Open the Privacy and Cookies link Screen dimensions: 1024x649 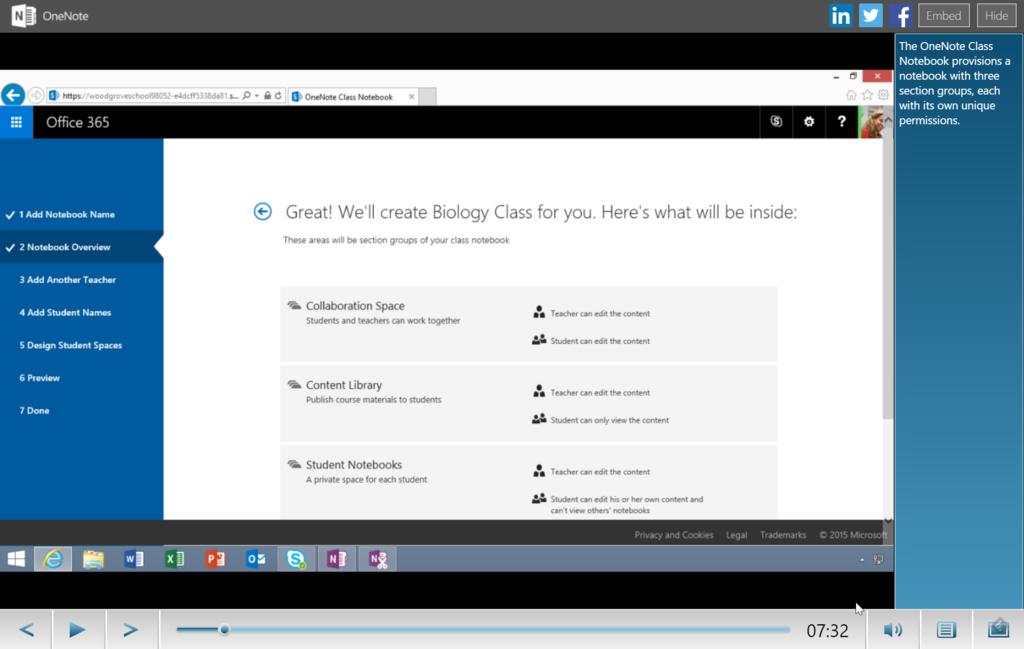pyautogui.click(x=673, y=535)
